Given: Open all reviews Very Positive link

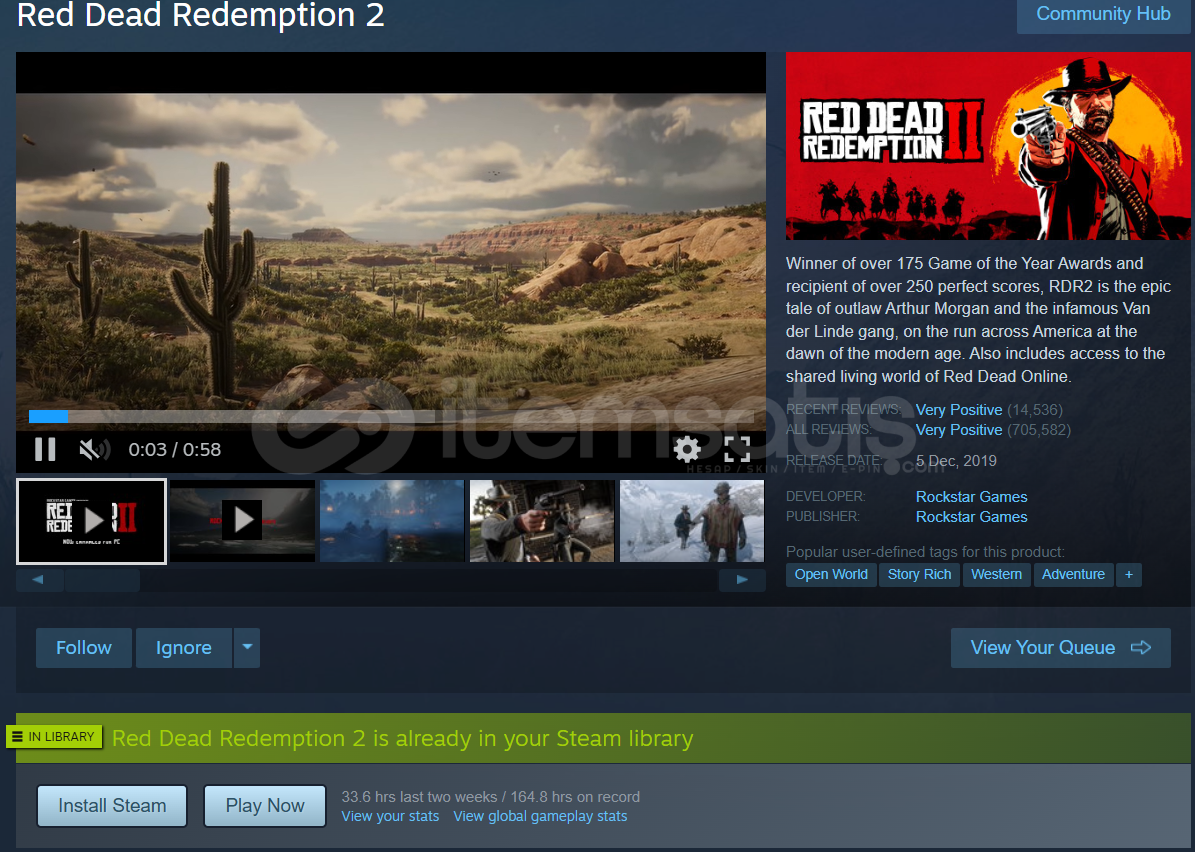Looking at the screenshot, I should coord(959,430).
